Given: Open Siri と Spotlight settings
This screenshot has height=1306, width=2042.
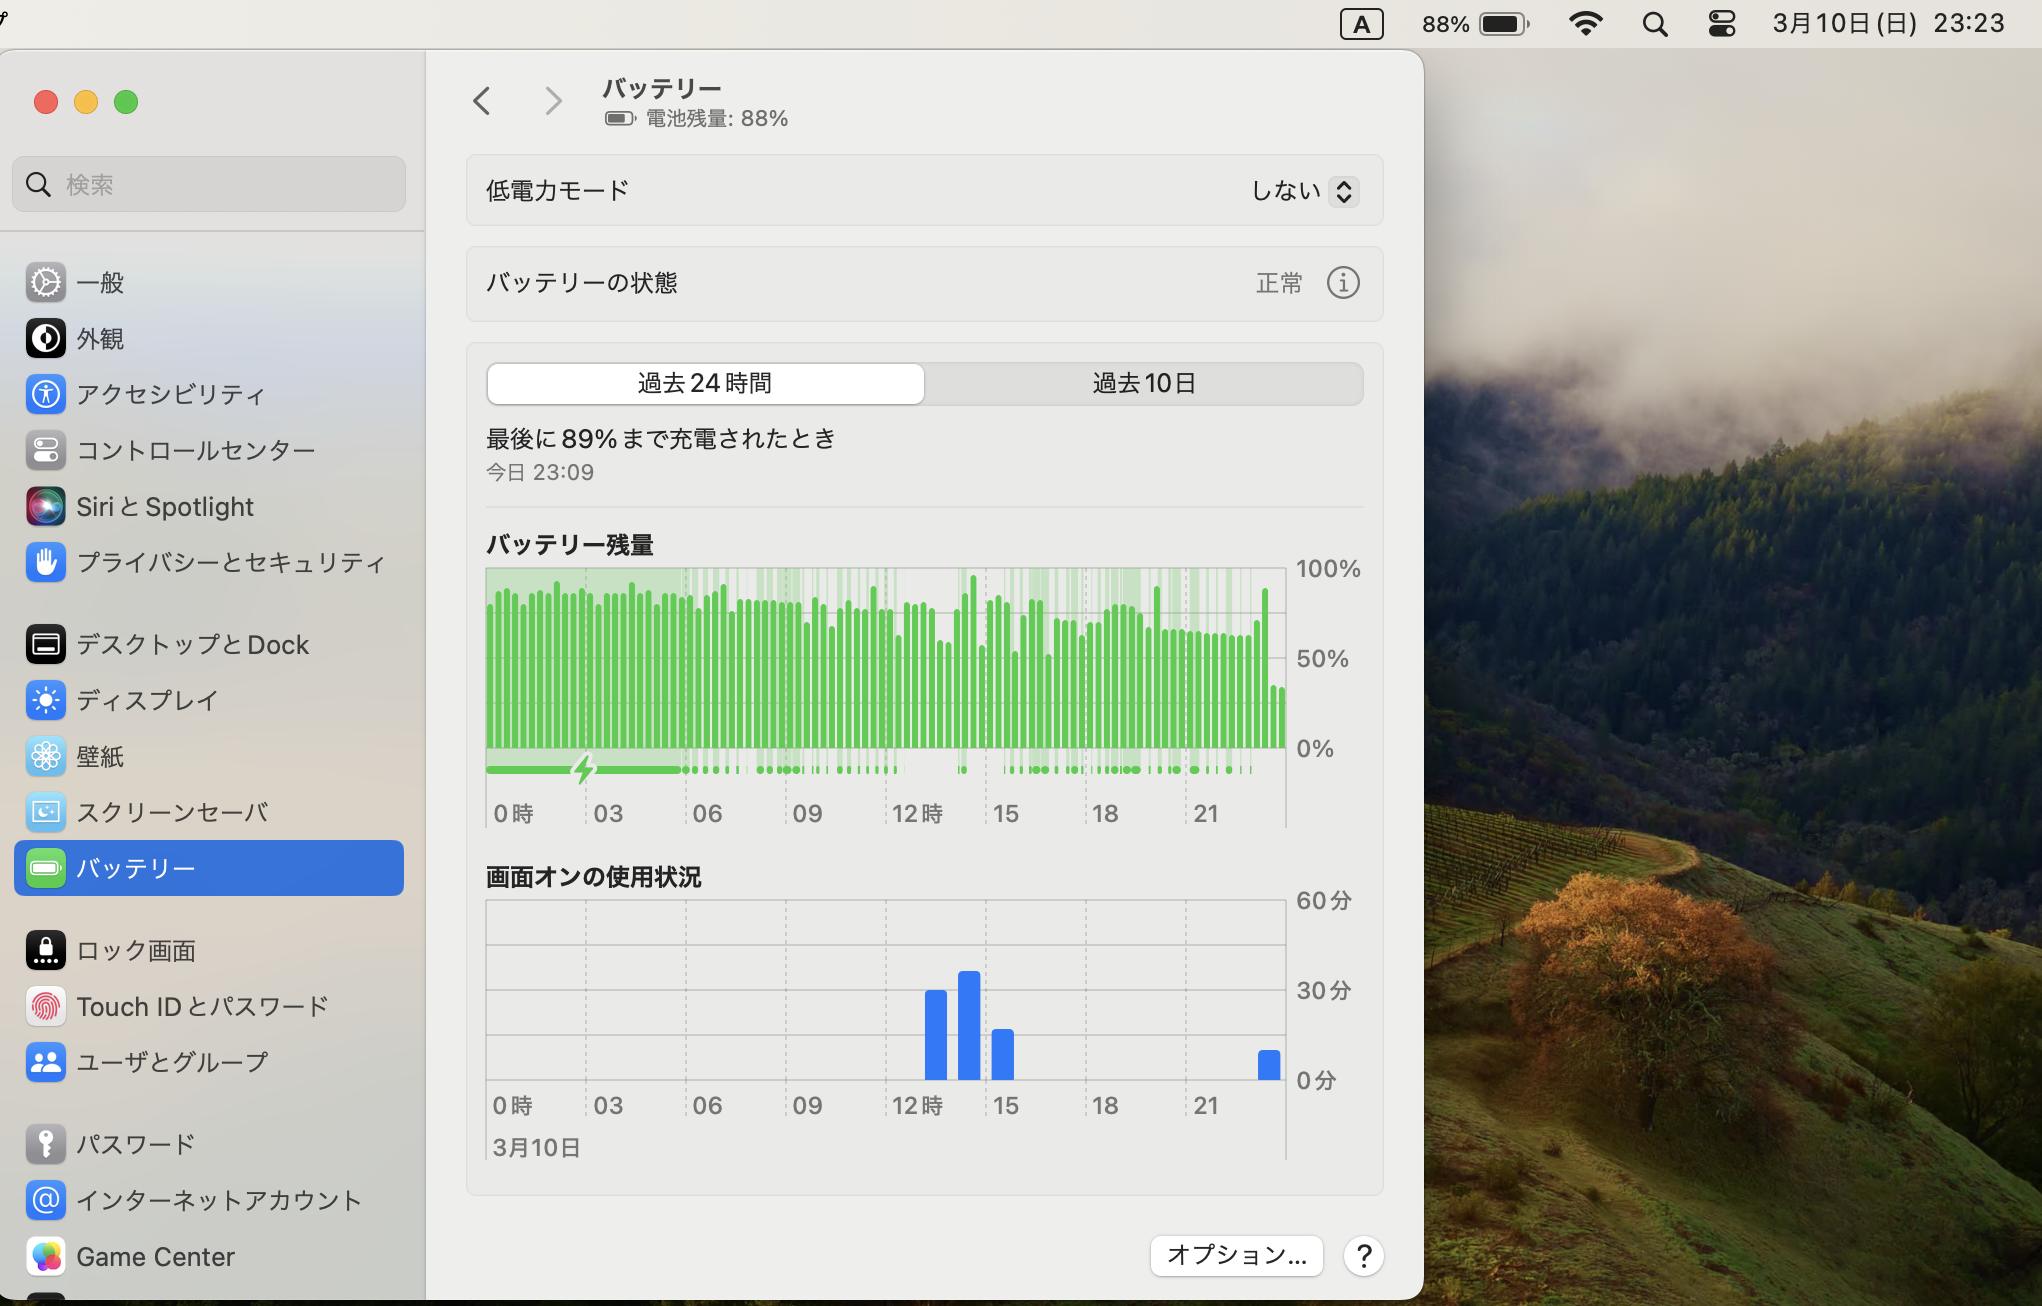Looking at the screenshot, I should [x=165, y=506].
